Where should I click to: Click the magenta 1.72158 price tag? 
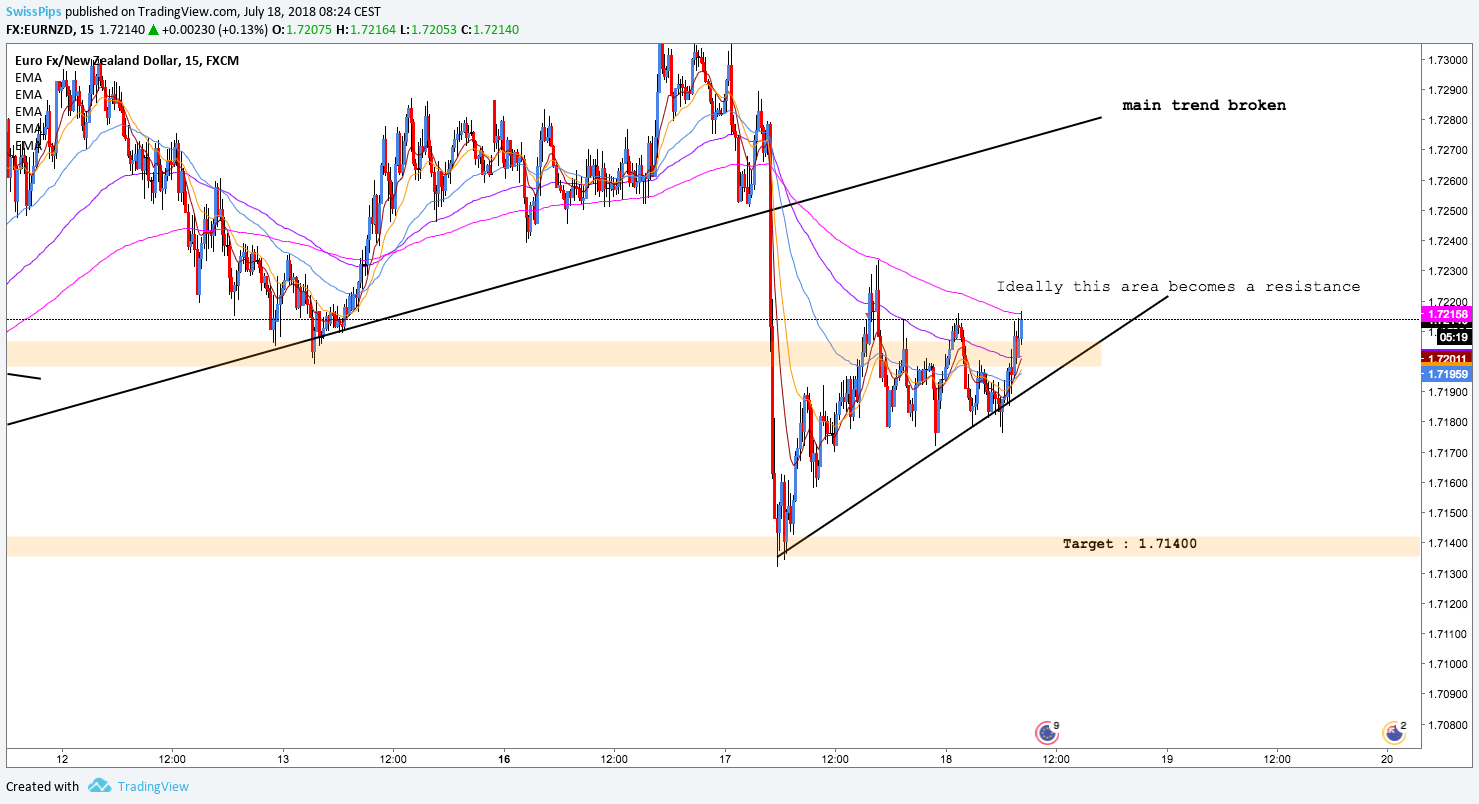pos(1446,314)
